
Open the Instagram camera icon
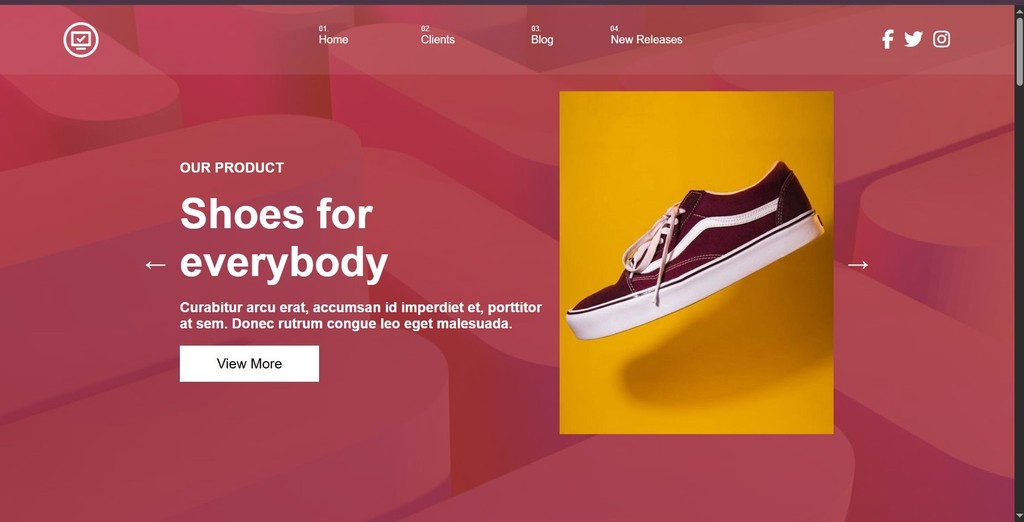click(941, 39)
